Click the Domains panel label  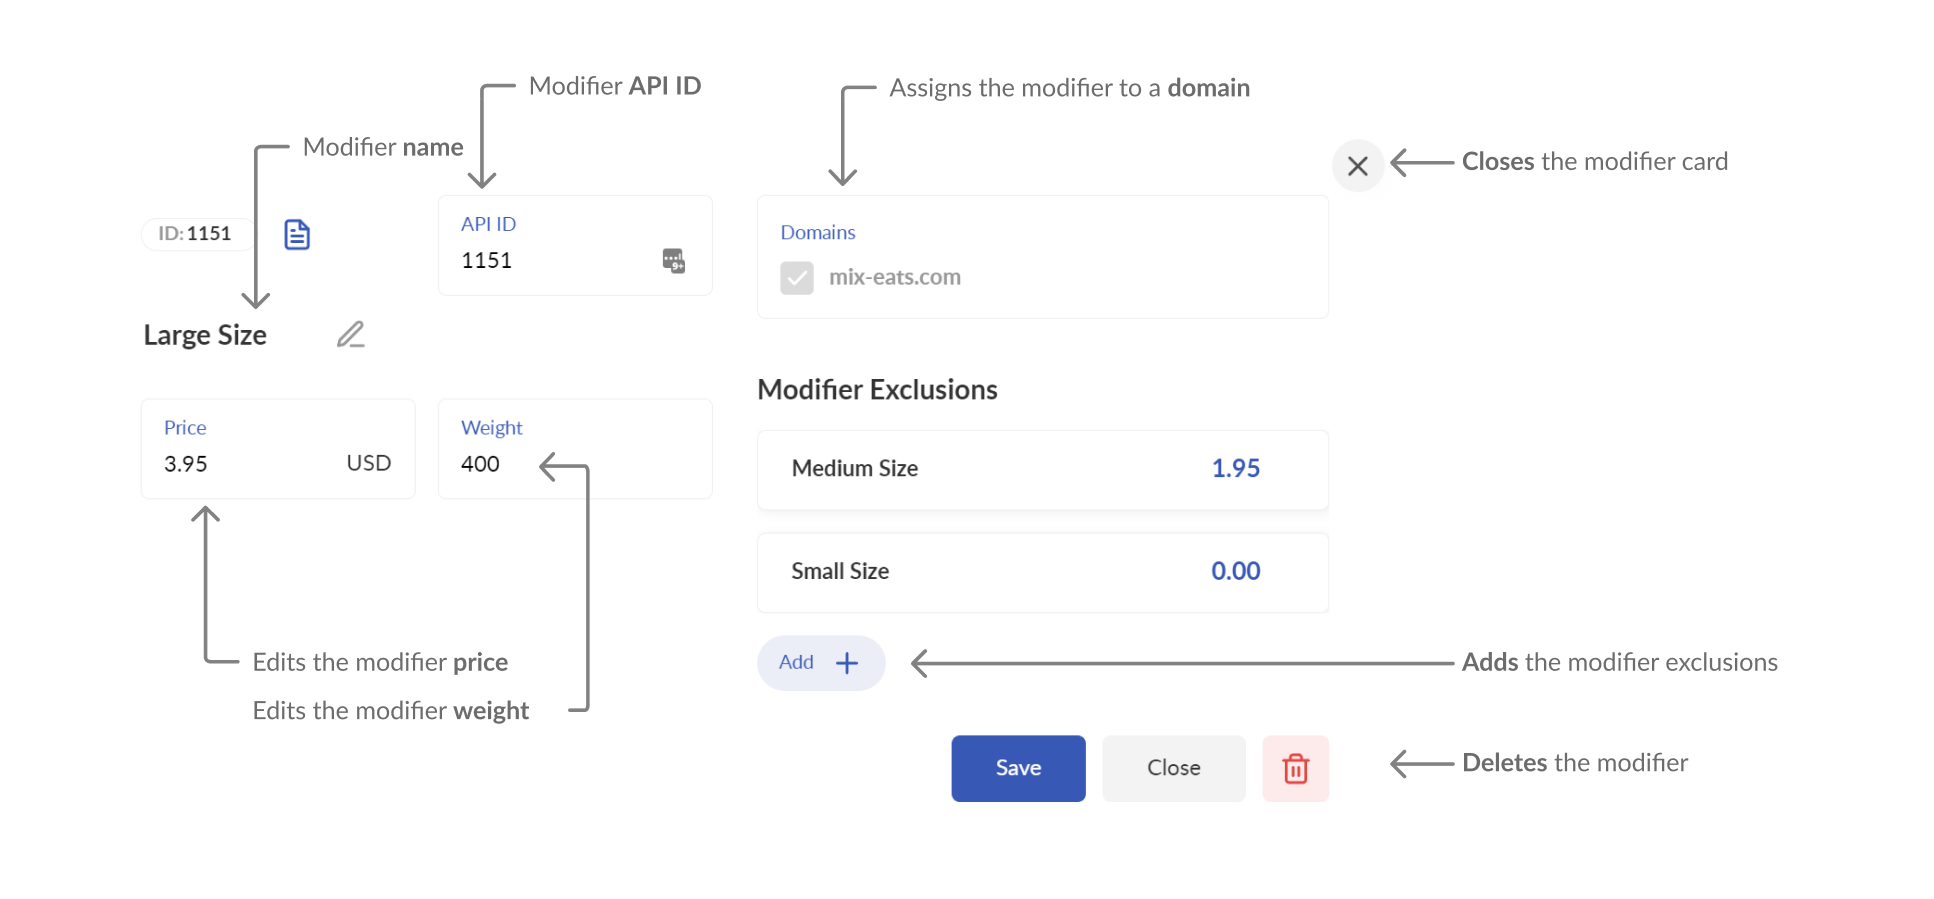(x=818, y=232)
